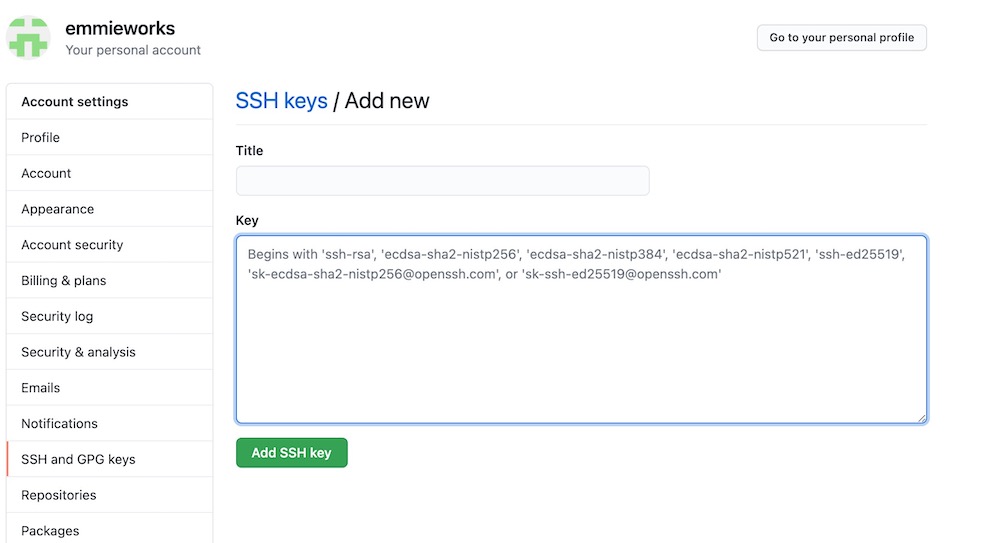Viewport: 1000px width, 543px height.
Task: Focus the Title input field
Action: pos(443,181)
